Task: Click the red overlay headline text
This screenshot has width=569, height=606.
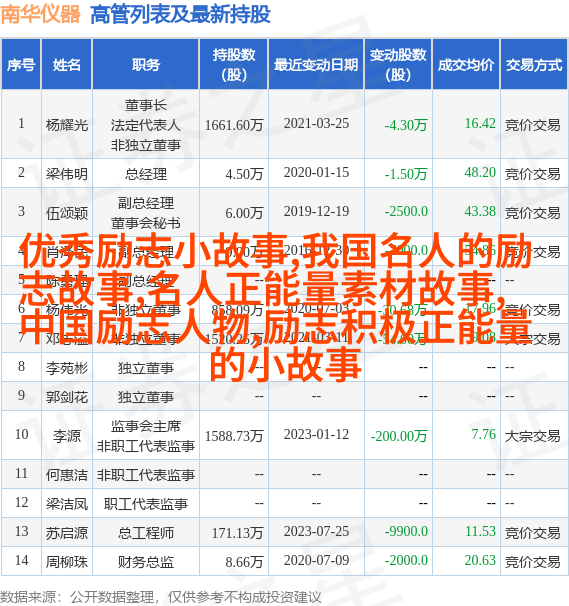Action: coord(277,307)
